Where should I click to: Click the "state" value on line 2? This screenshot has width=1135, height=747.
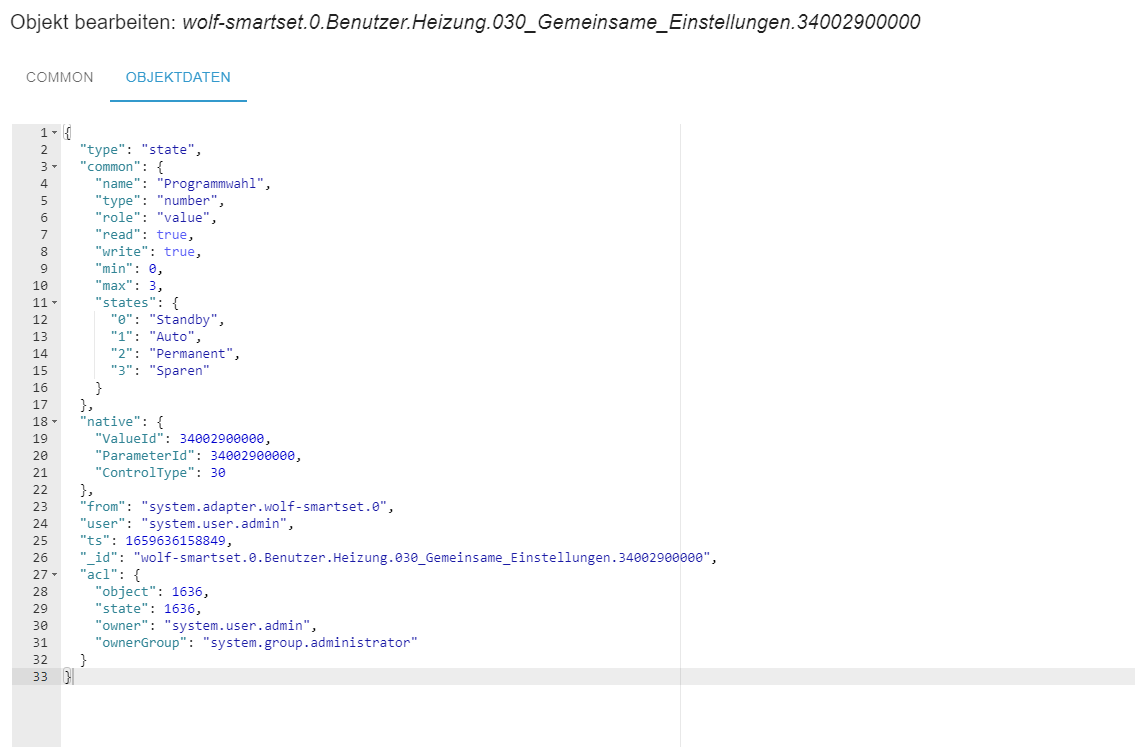click(168, 150)
